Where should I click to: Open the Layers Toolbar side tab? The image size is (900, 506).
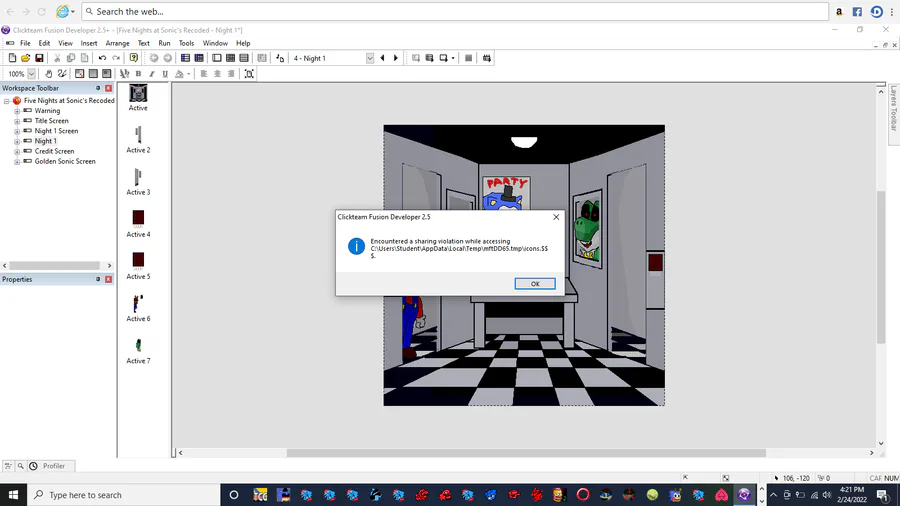point(894,108)
